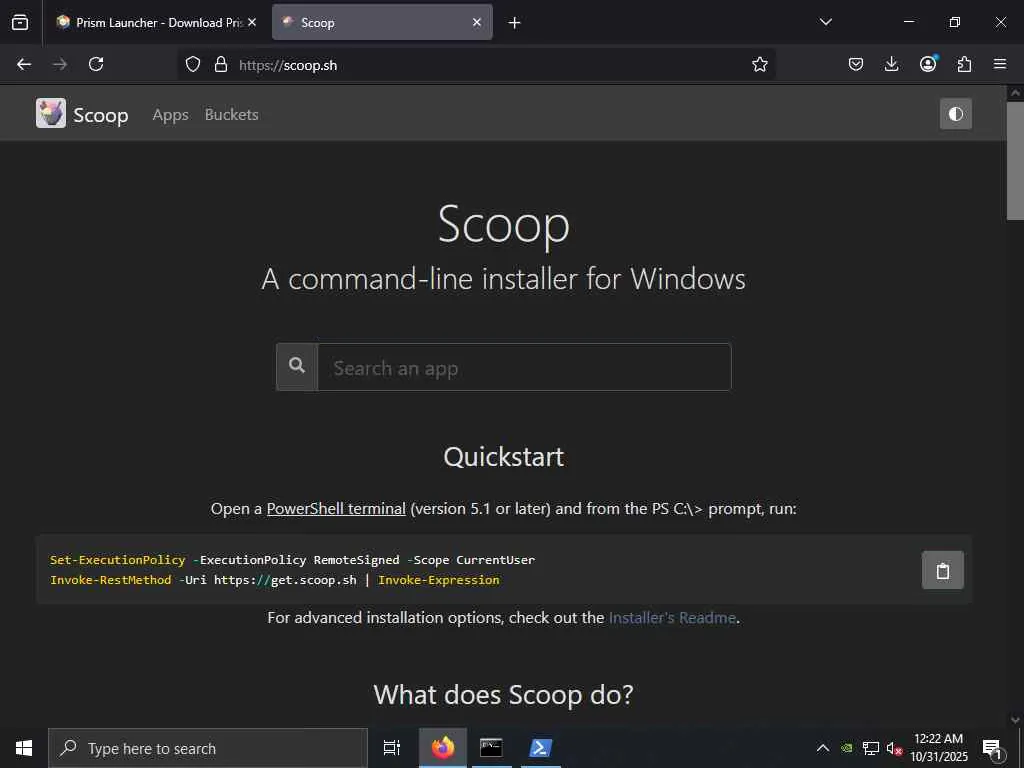Open the muted volume tray icon

(894, 748)
